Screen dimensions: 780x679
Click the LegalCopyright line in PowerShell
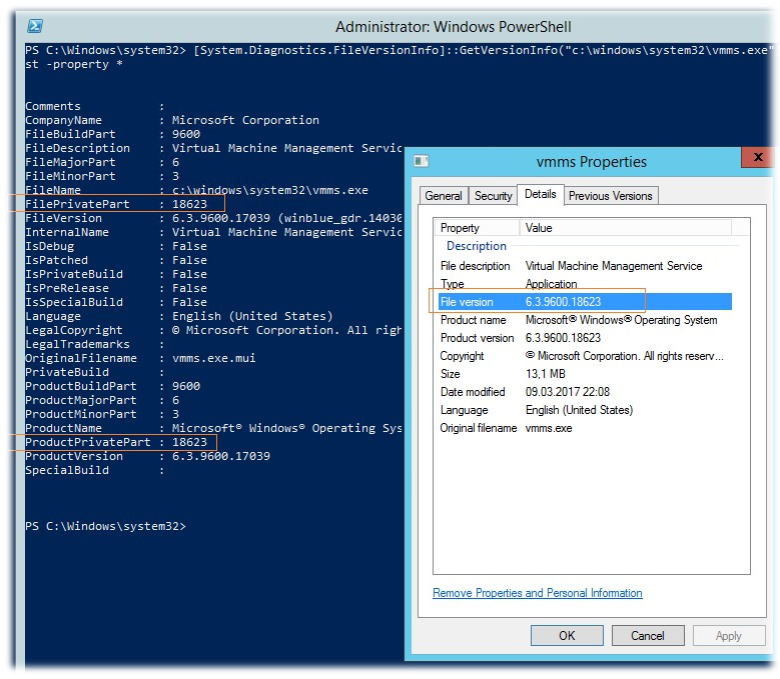(214, 330)
